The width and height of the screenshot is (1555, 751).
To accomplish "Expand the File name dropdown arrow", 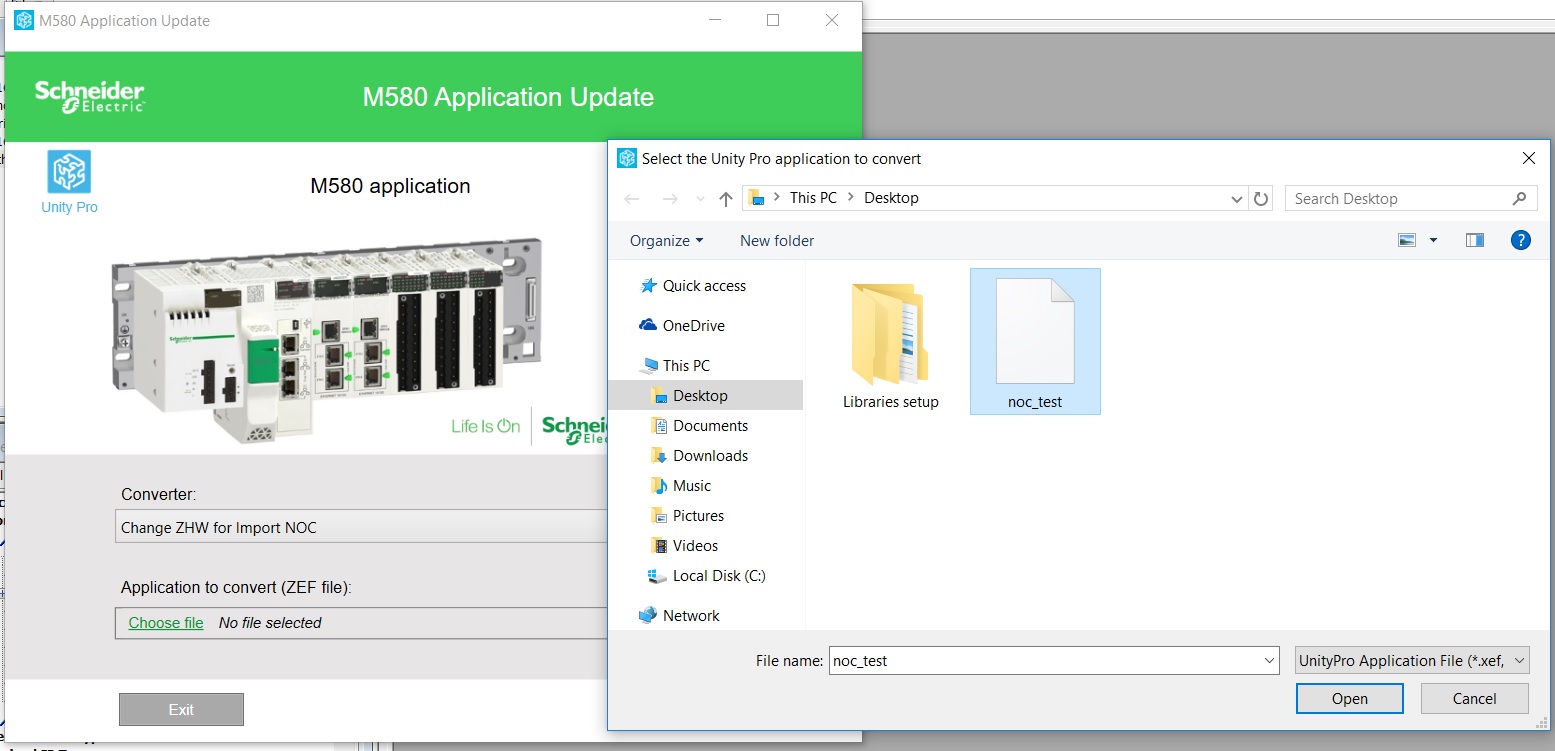I will coord(1270,661).
